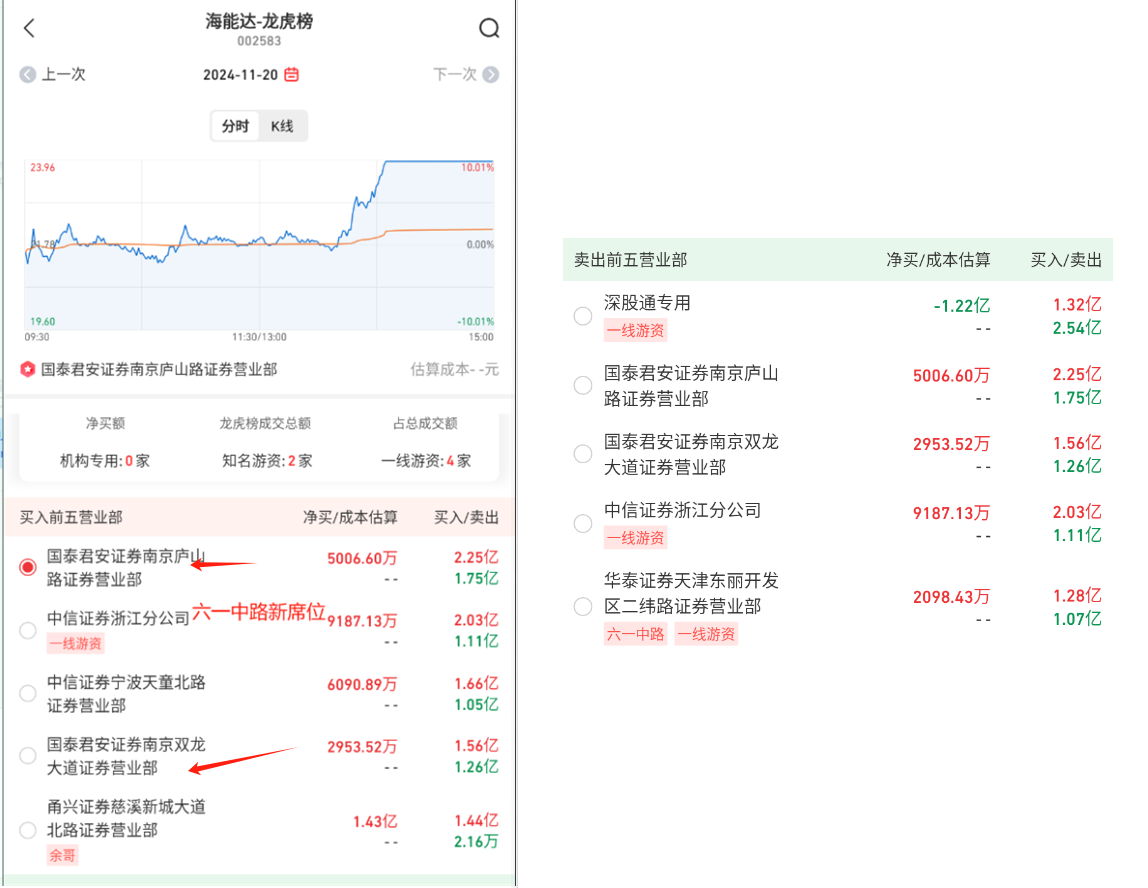Click the 余哥 tag label

(x=62, y=855)
